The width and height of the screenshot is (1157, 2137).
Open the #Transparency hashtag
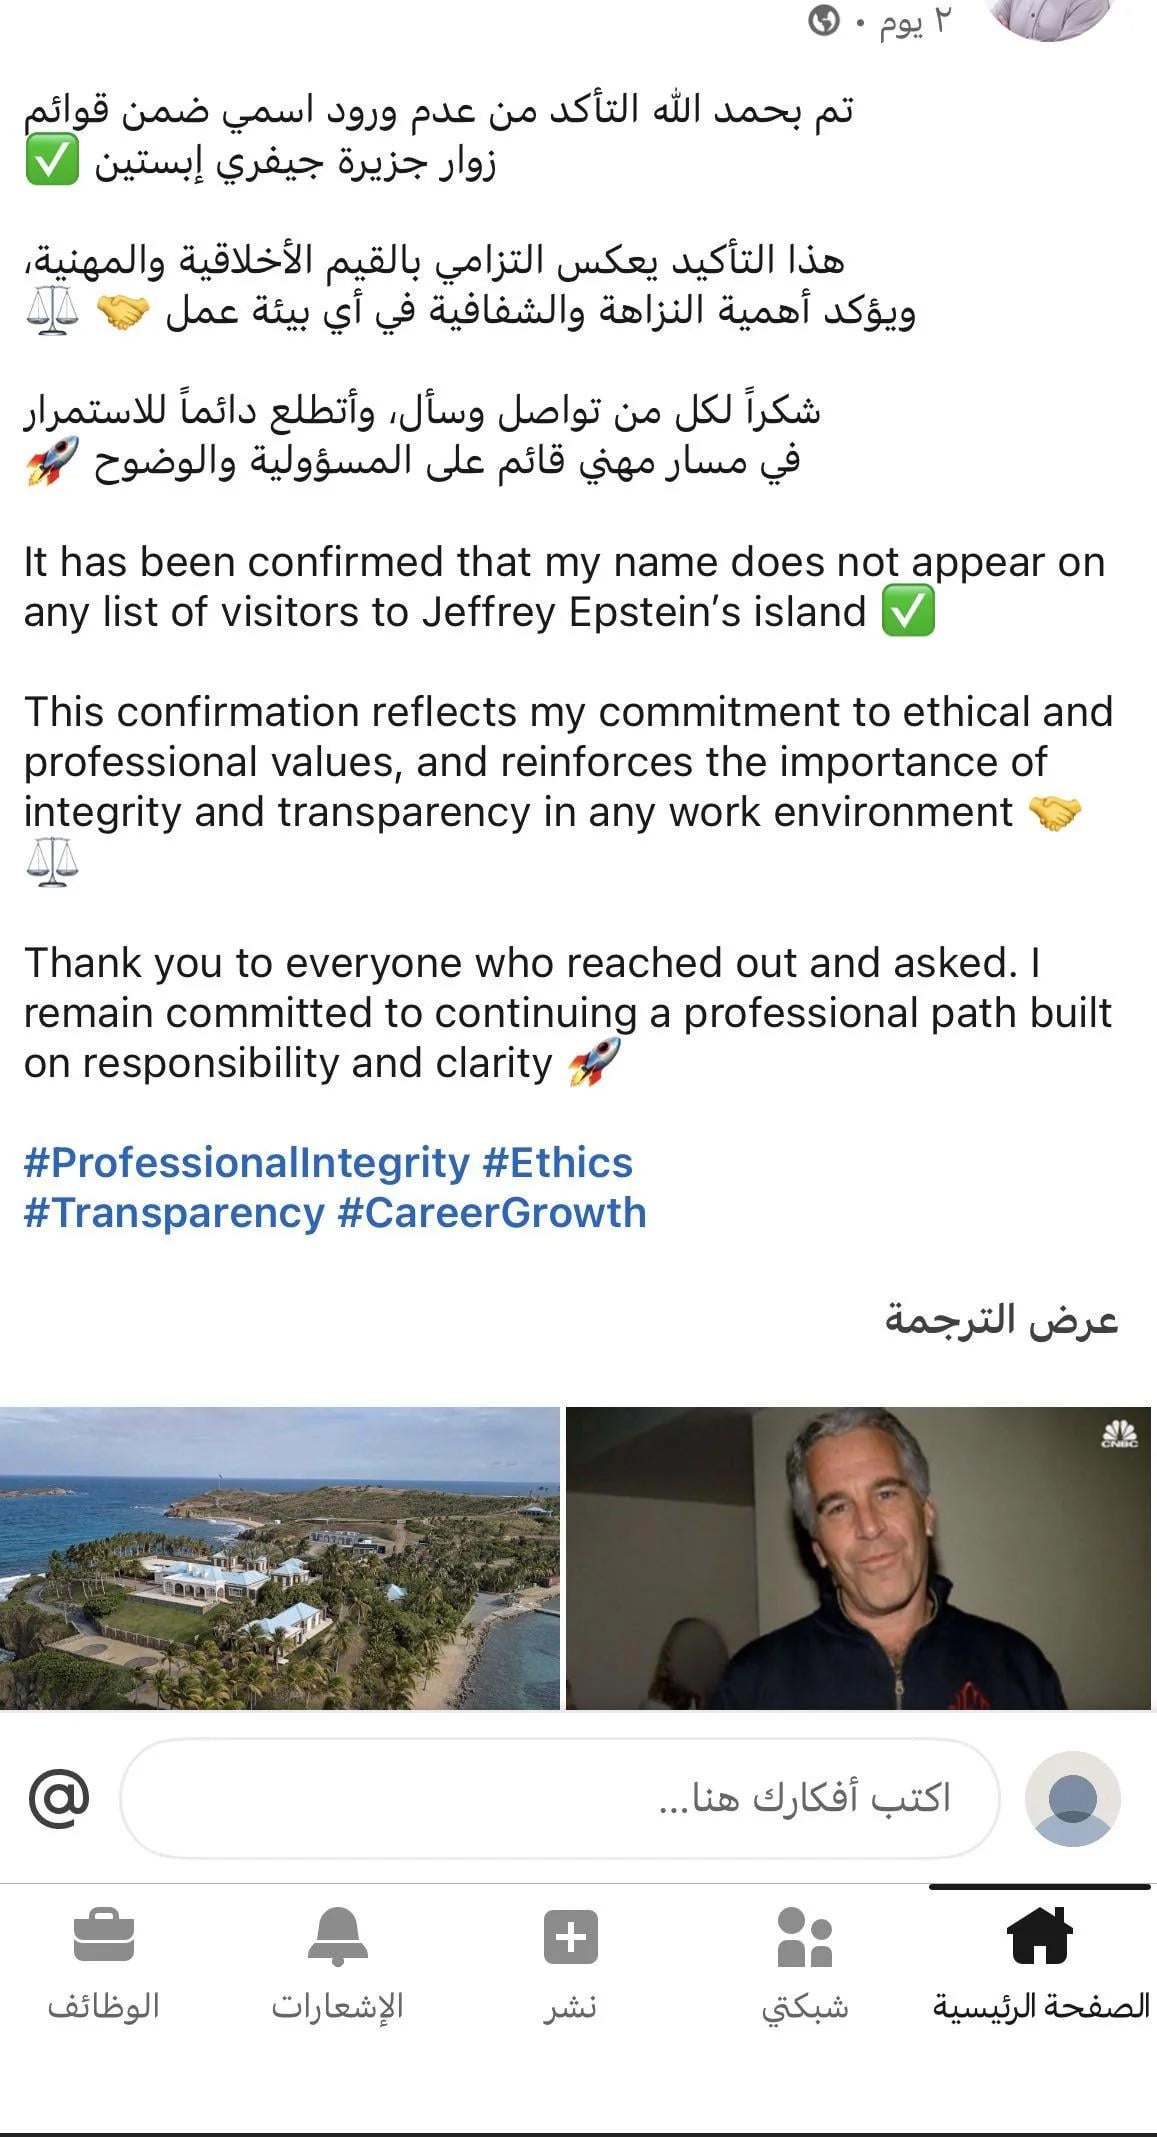174,1213
